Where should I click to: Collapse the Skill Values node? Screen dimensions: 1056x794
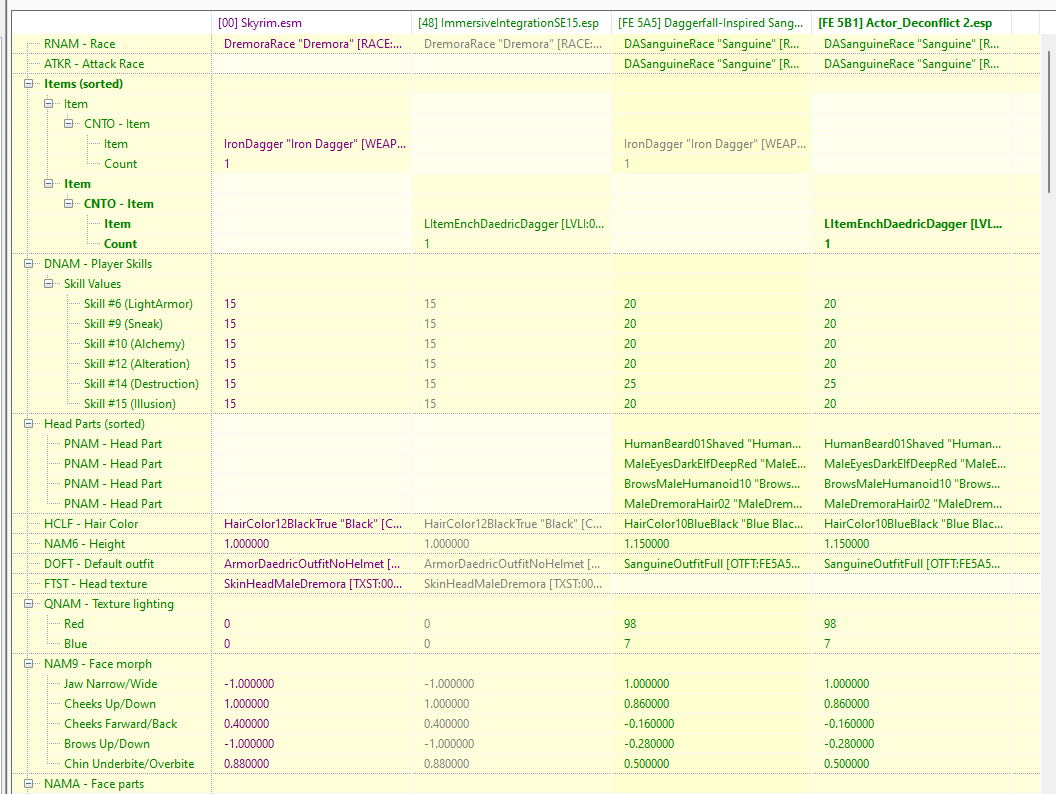pyautogui.click(x=48, y=284)
